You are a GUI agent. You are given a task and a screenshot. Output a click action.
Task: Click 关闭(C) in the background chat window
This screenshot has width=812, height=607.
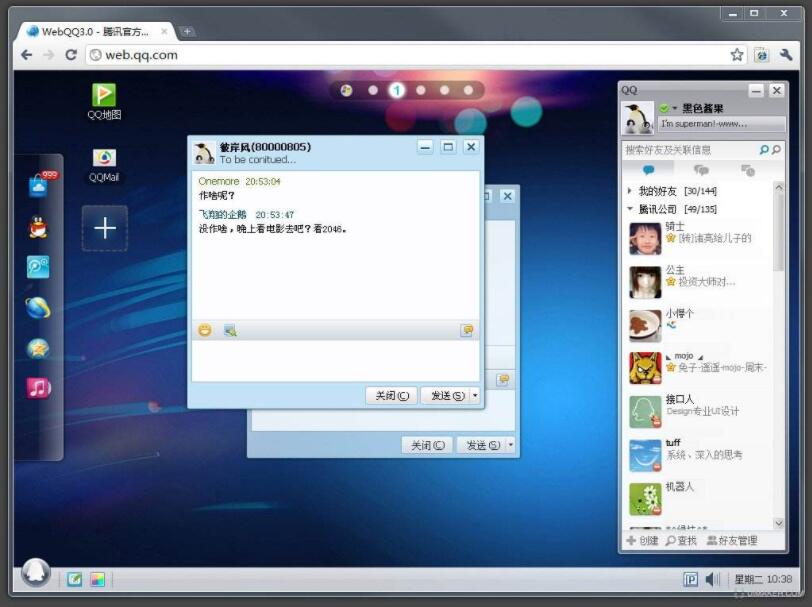point(428,445)
